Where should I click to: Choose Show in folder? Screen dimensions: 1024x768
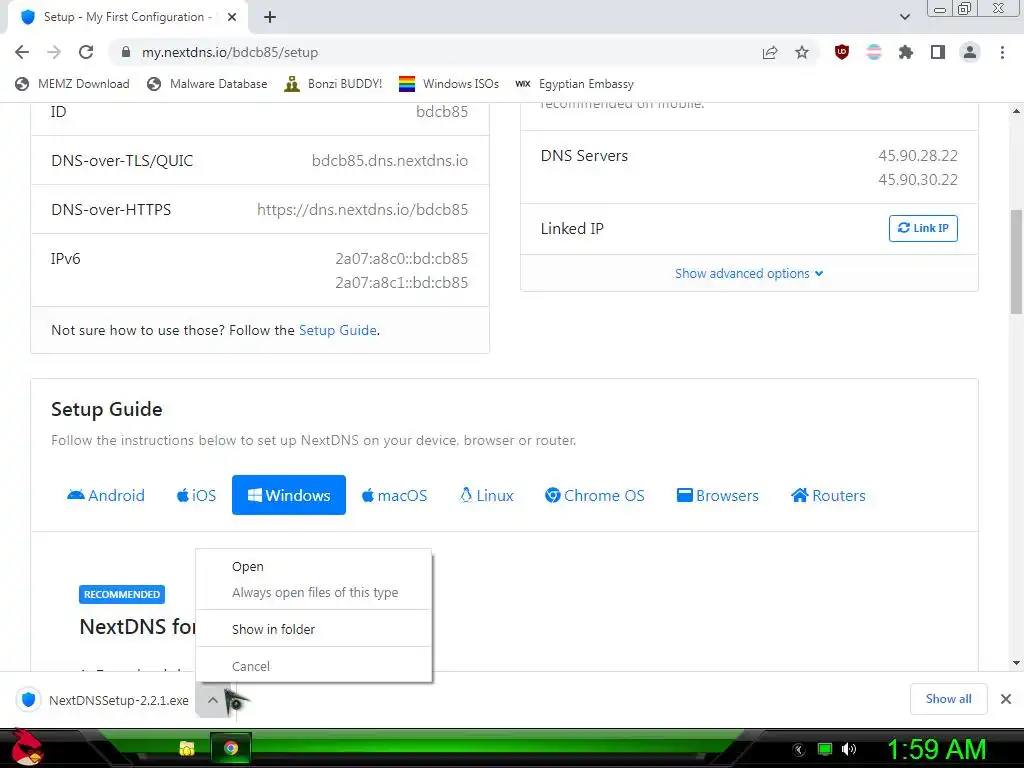click(x=313, y=629)
